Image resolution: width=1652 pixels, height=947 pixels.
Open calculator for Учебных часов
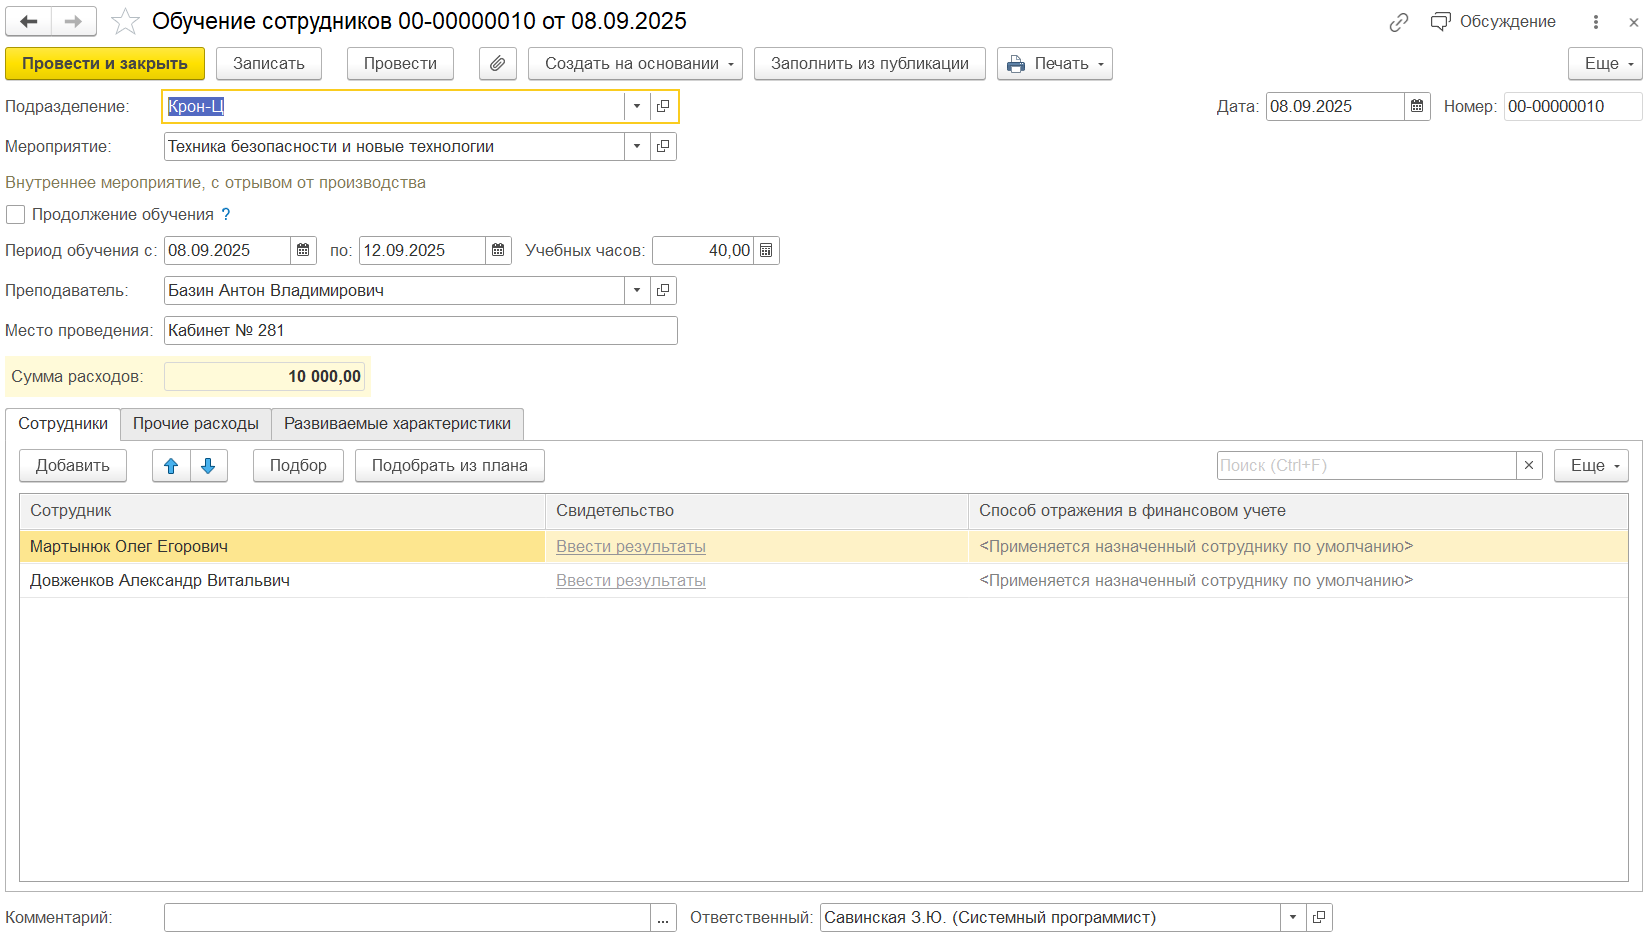coord(766,251)
